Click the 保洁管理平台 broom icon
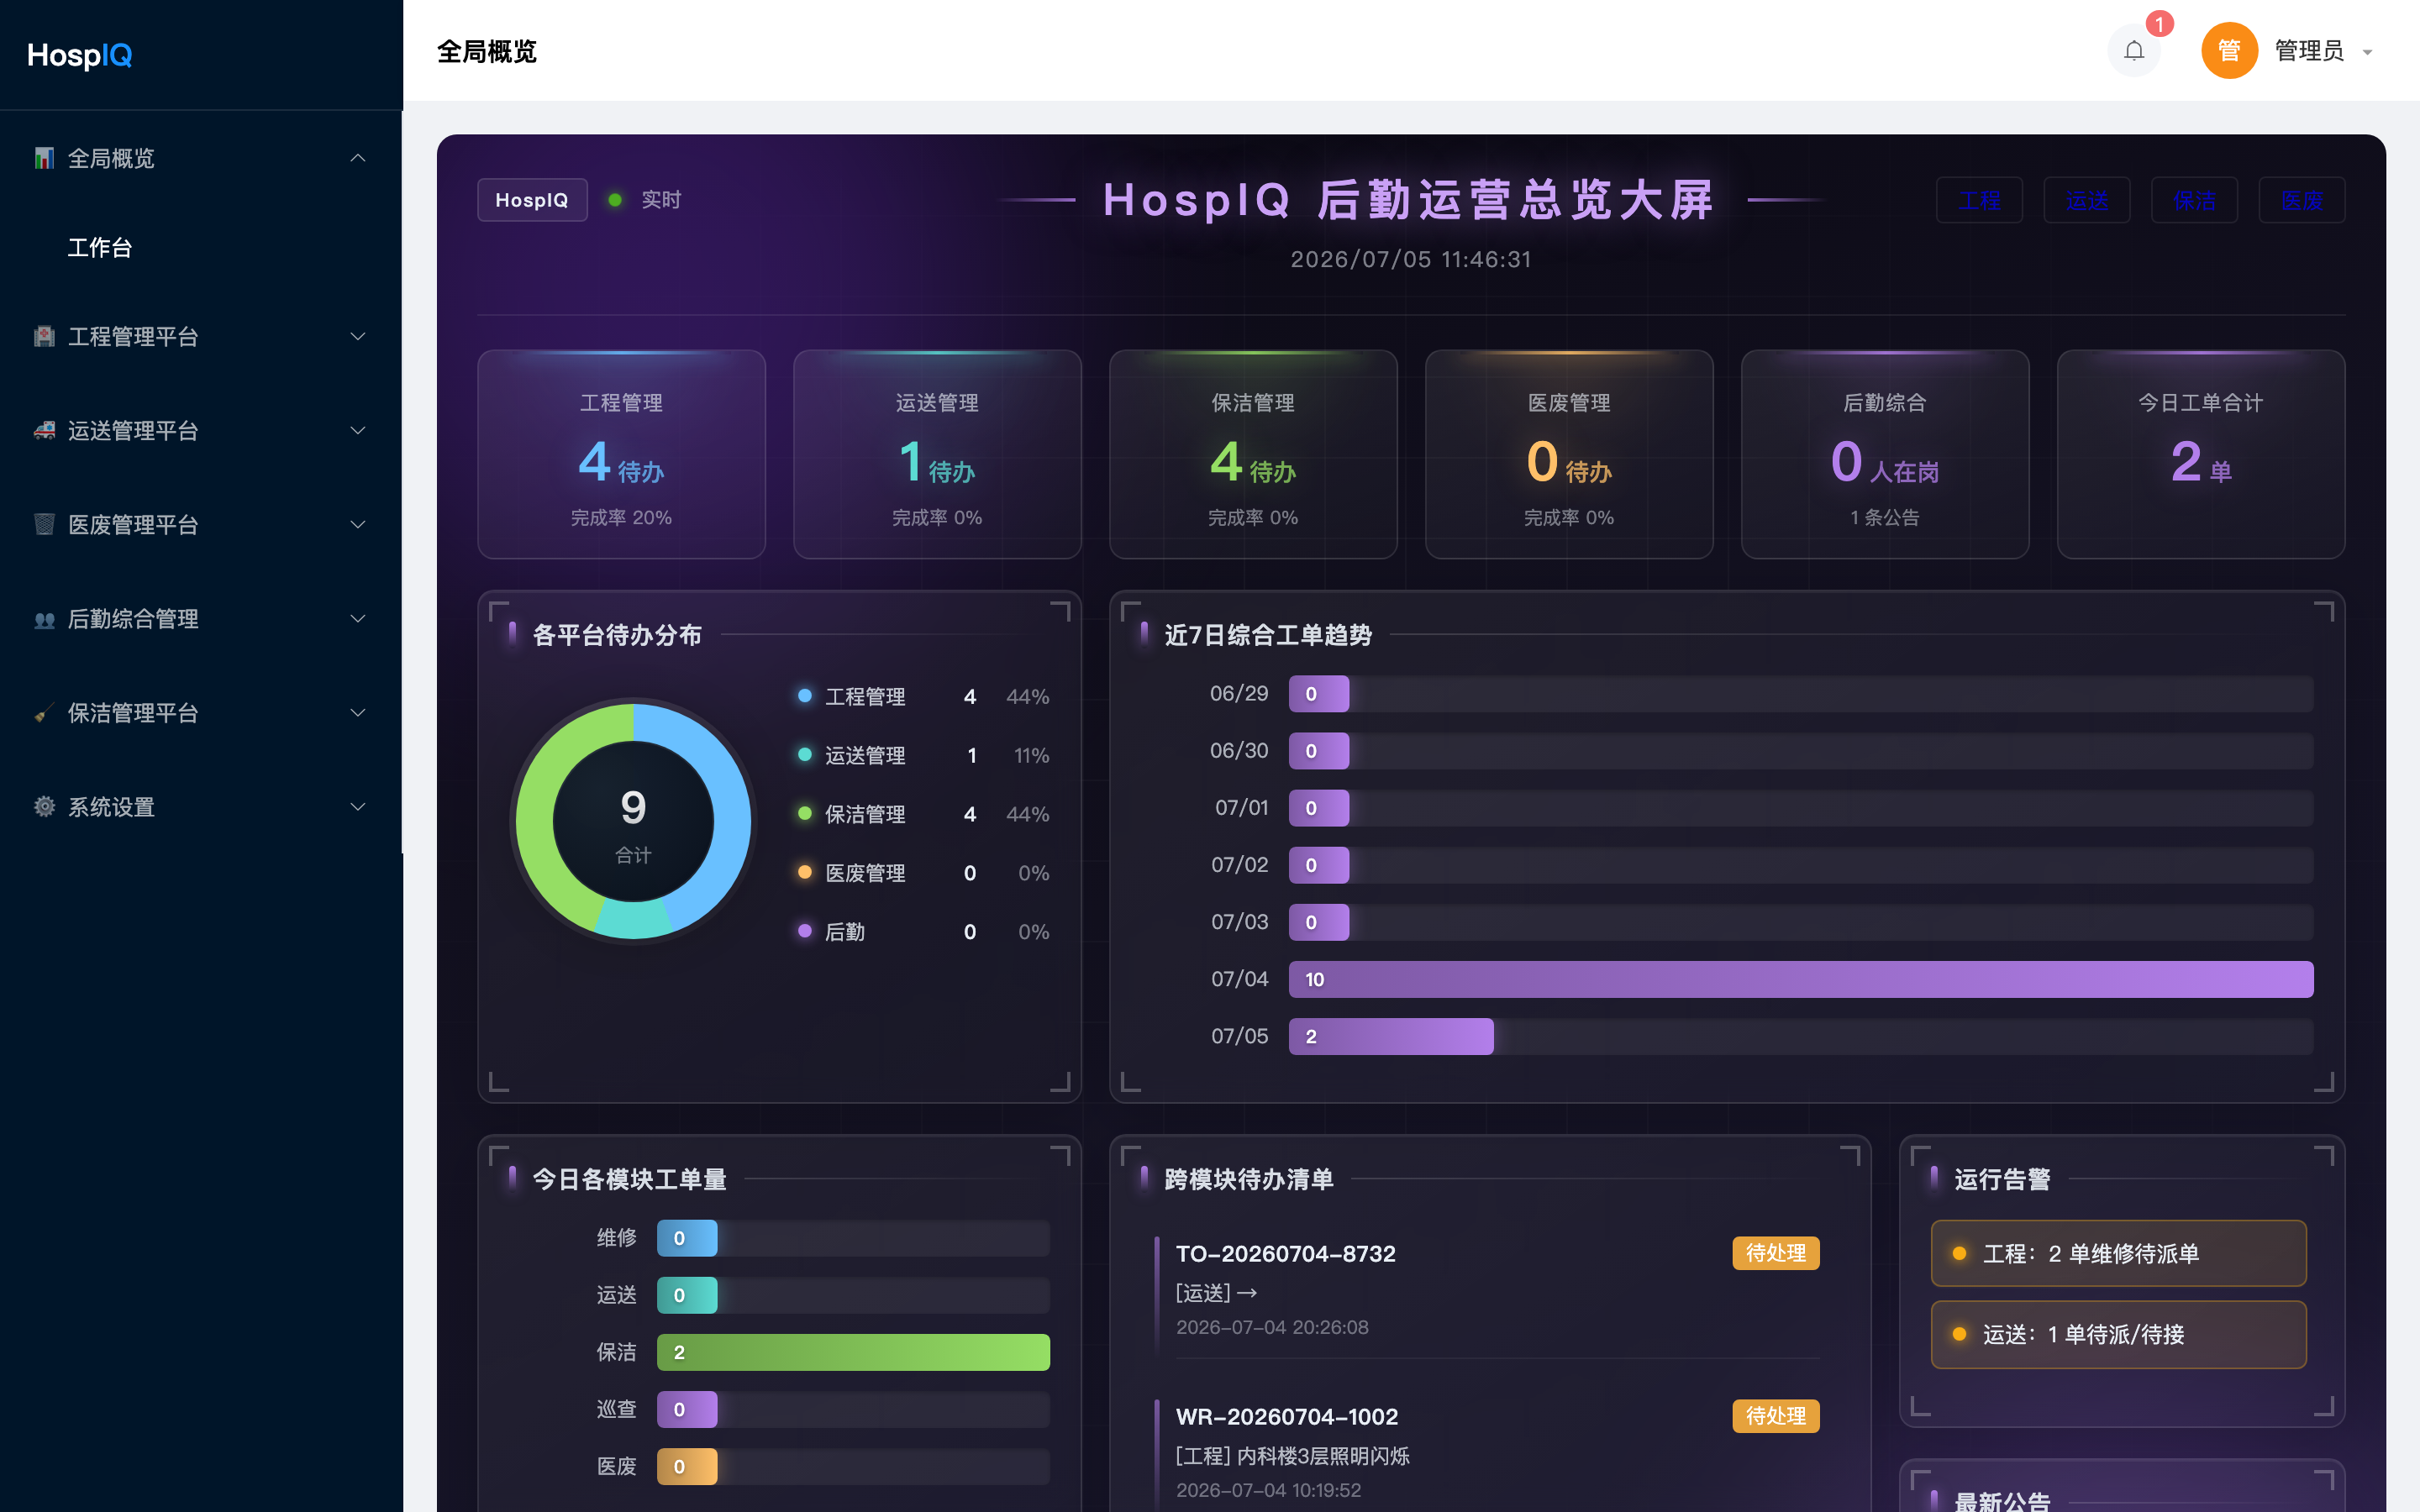 (x=44, y=713)
